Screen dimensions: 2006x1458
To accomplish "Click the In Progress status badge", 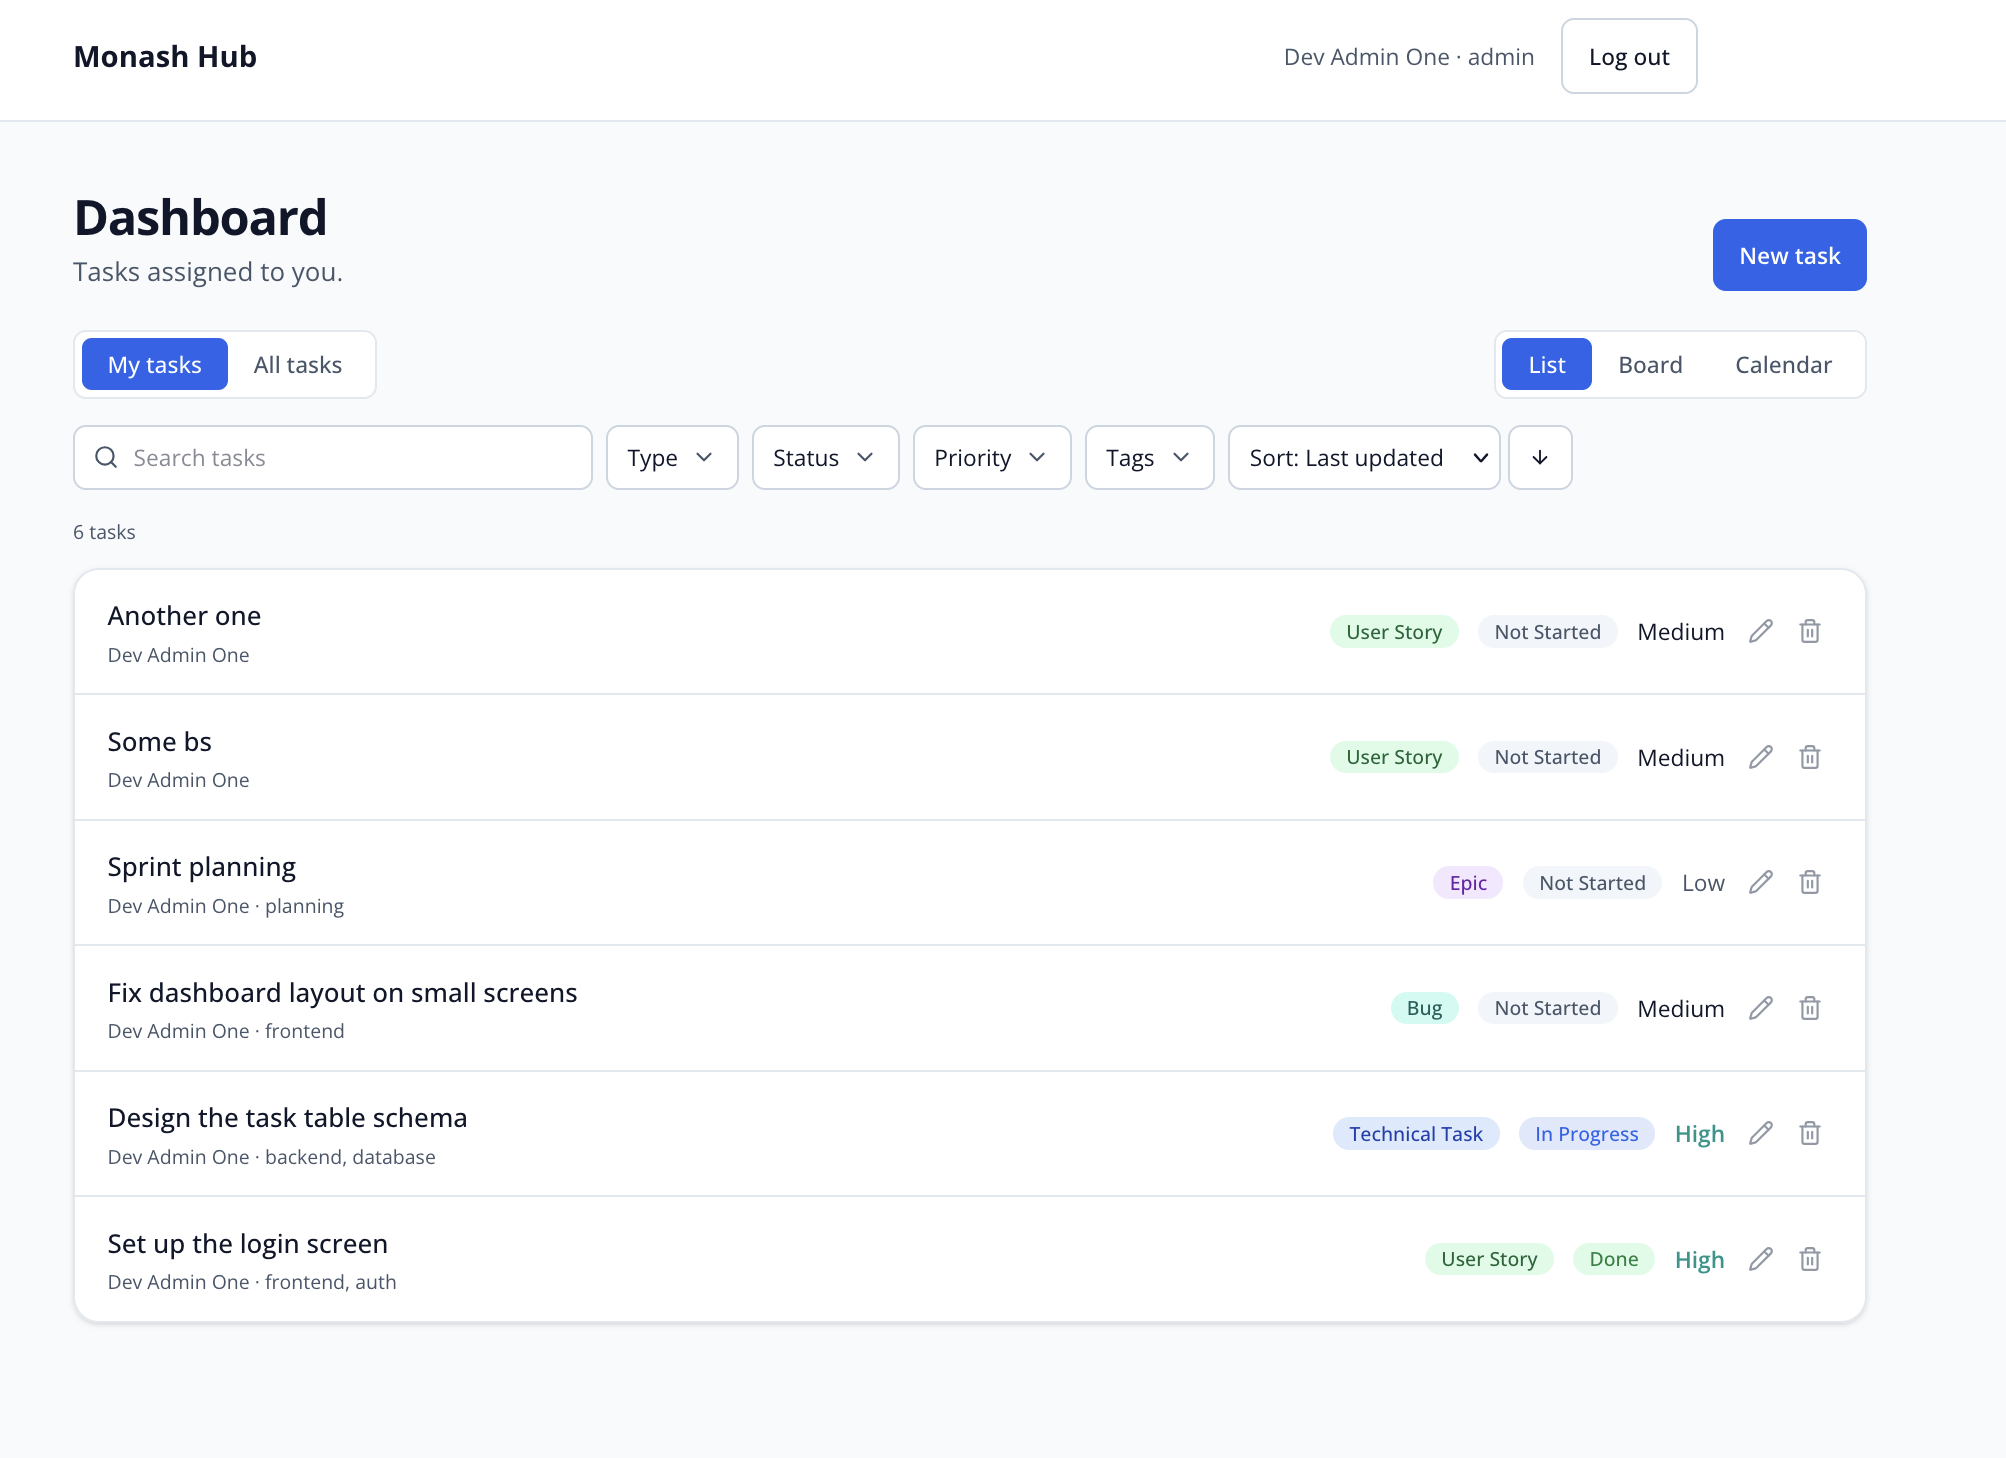I will click(x=1586, y=1134).
